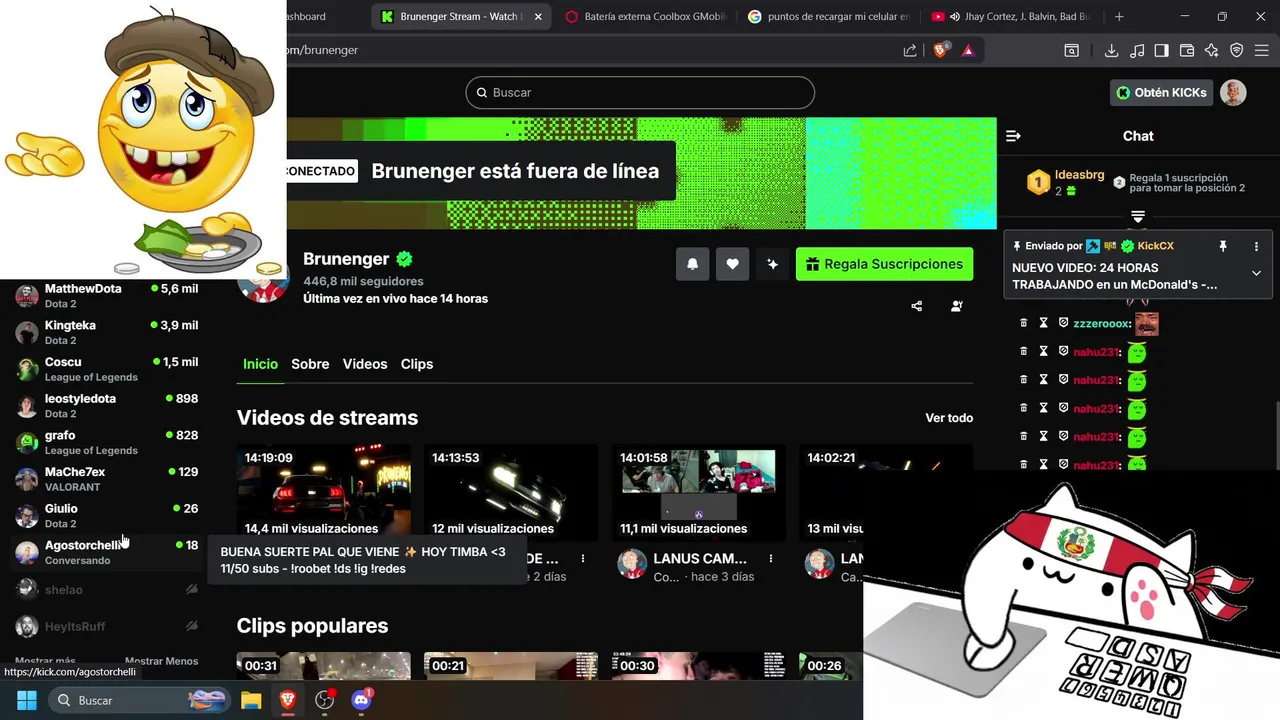
Task: Click the person icon next to share icon
Action: coord(957,306)
